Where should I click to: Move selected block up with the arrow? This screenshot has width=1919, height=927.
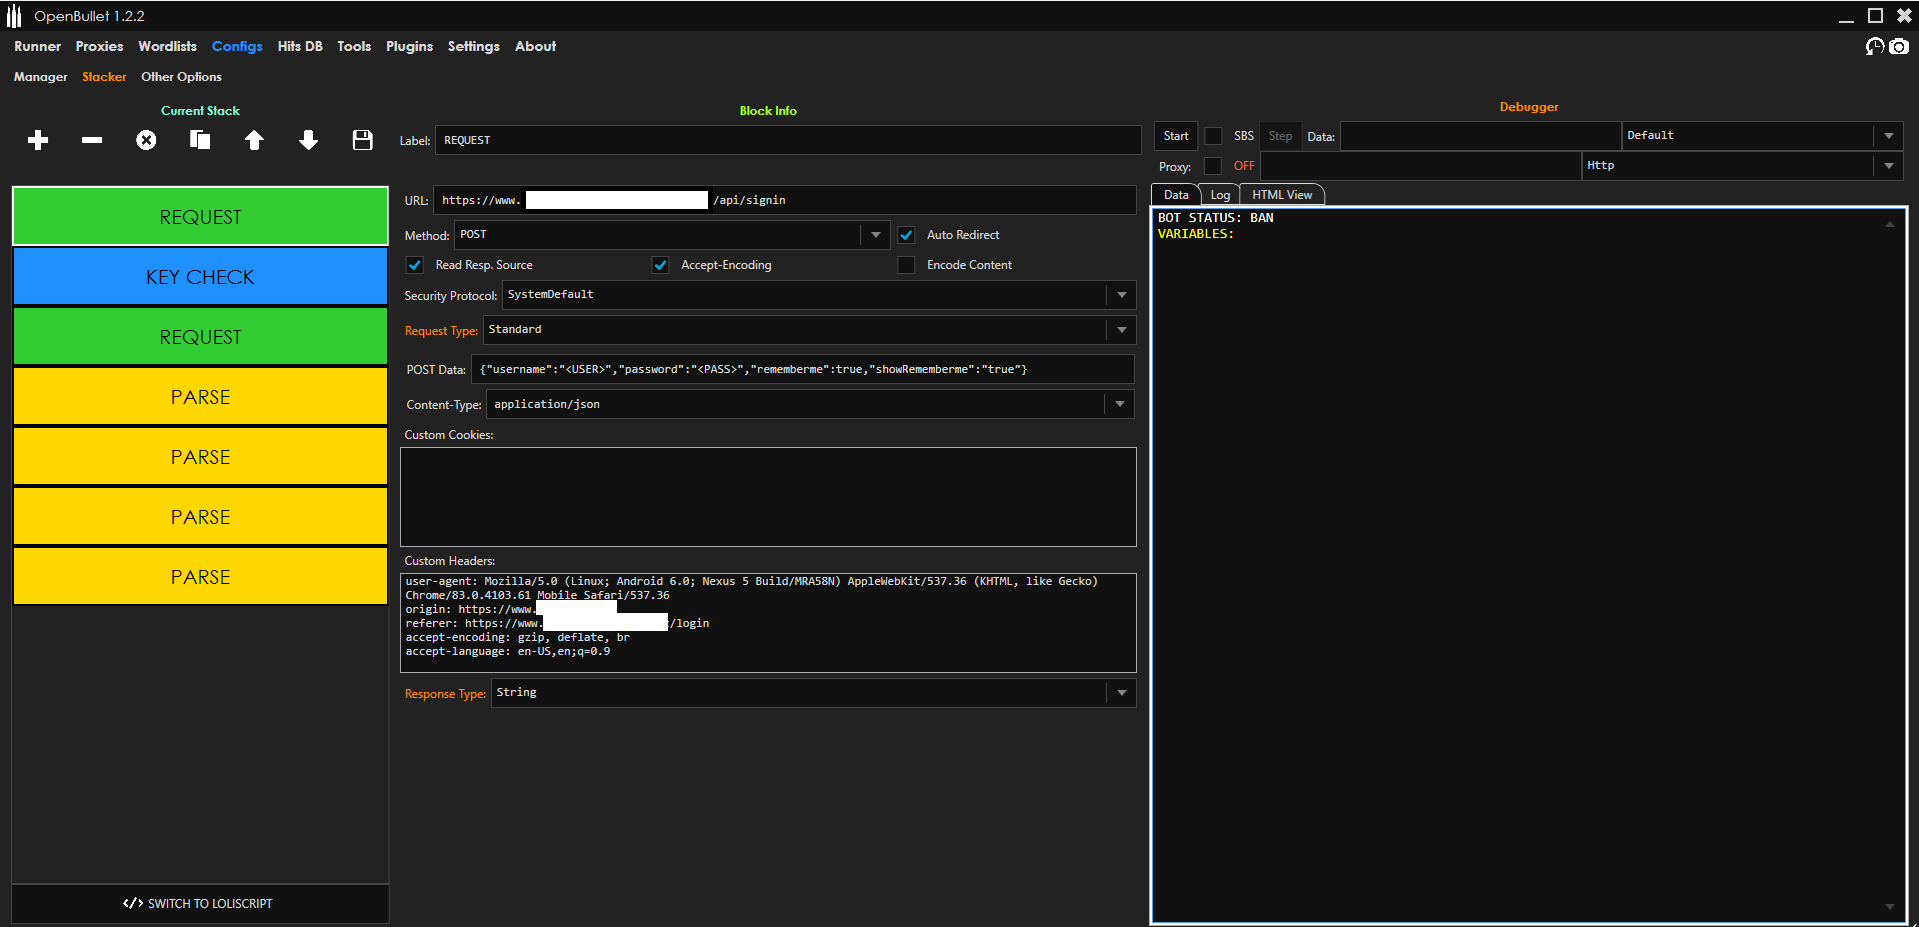click(x=254, y=140)
